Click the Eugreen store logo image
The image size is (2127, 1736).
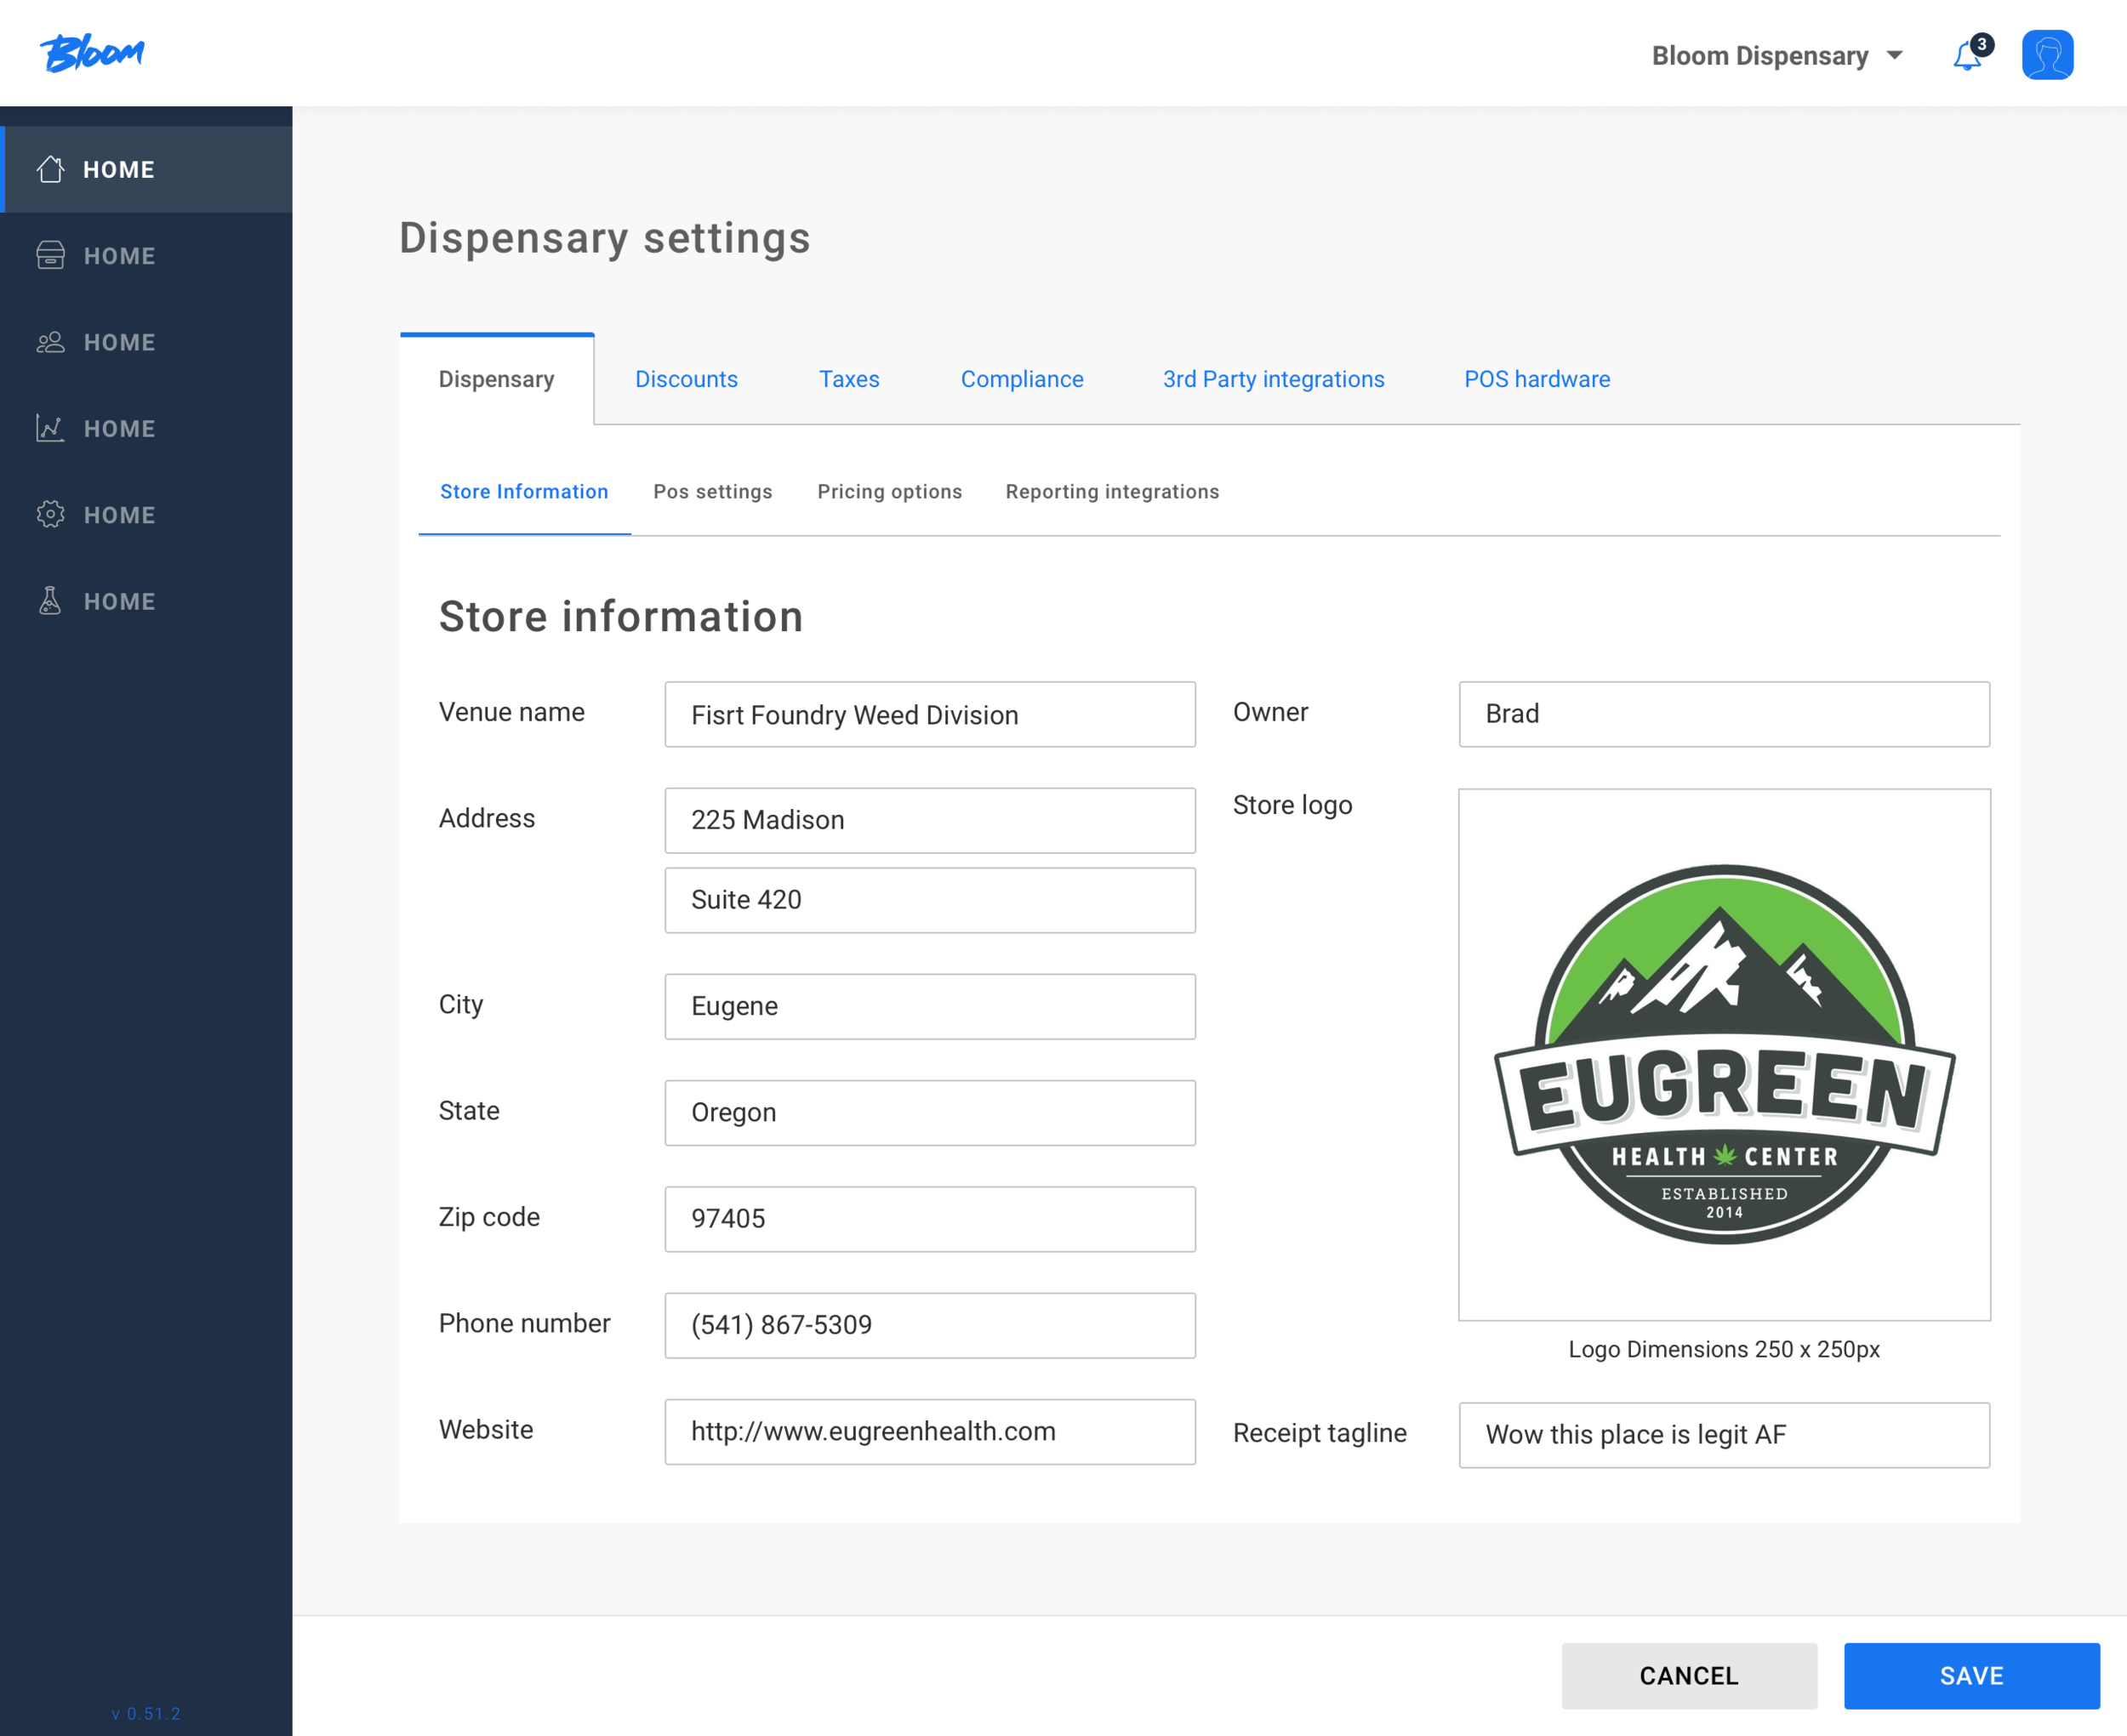pyautogui.click(x=1723, y=1054)
